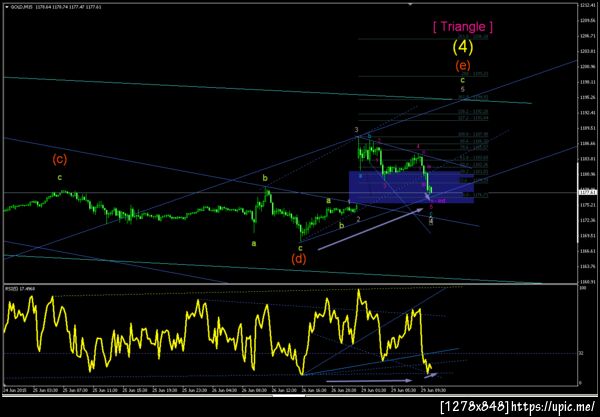Click the RSI level 32 axis label
The width and height of the screenshot is (600, 417).
581,353
